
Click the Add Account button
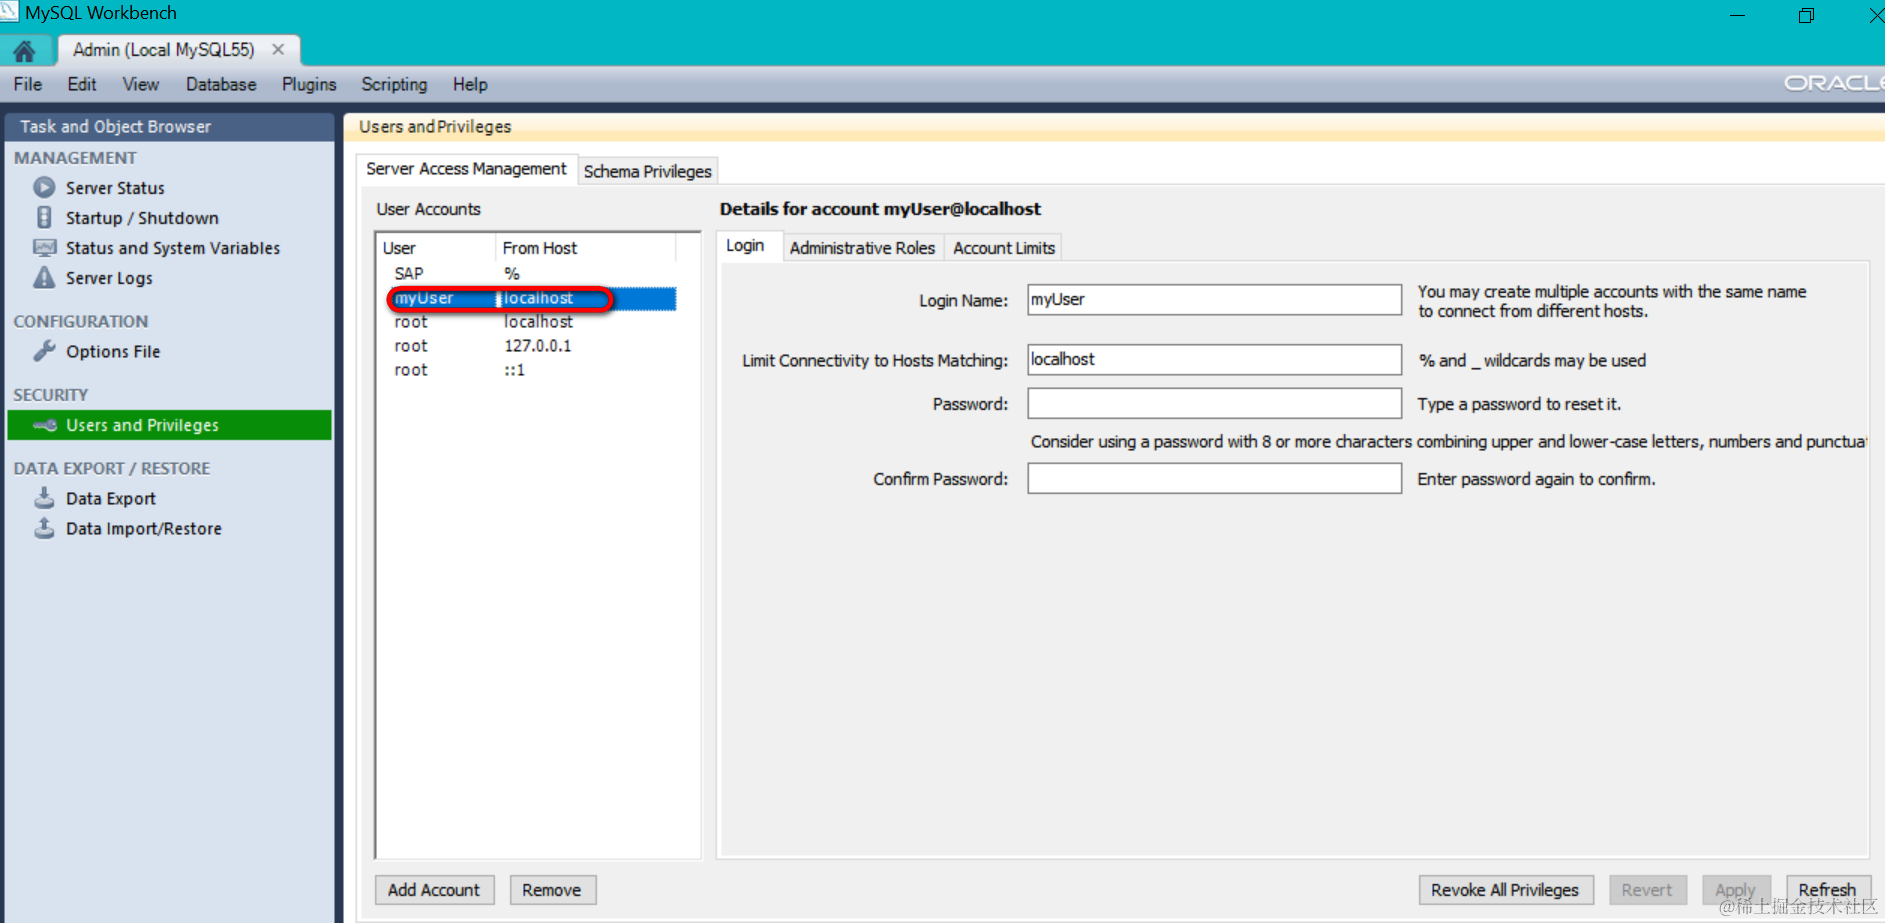click(434, 890)
